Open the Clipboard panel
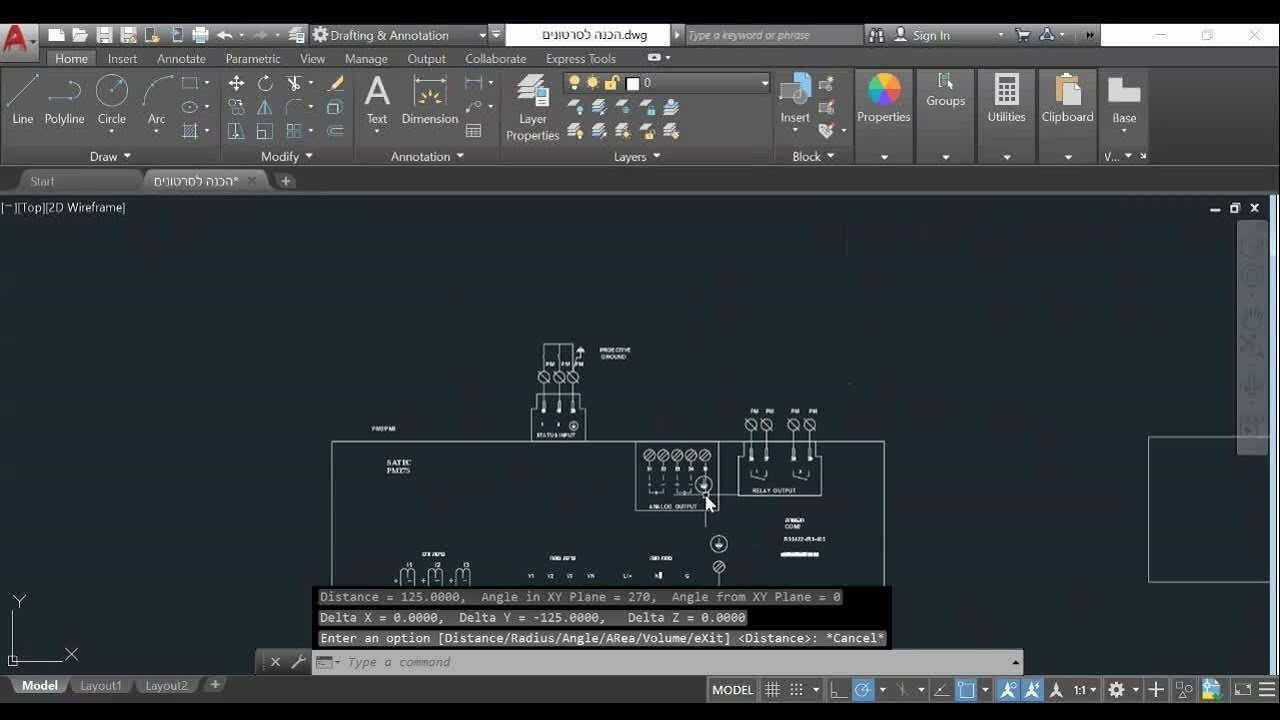The width and height of the screenshot is (1280, 720). pos(1068,99)
